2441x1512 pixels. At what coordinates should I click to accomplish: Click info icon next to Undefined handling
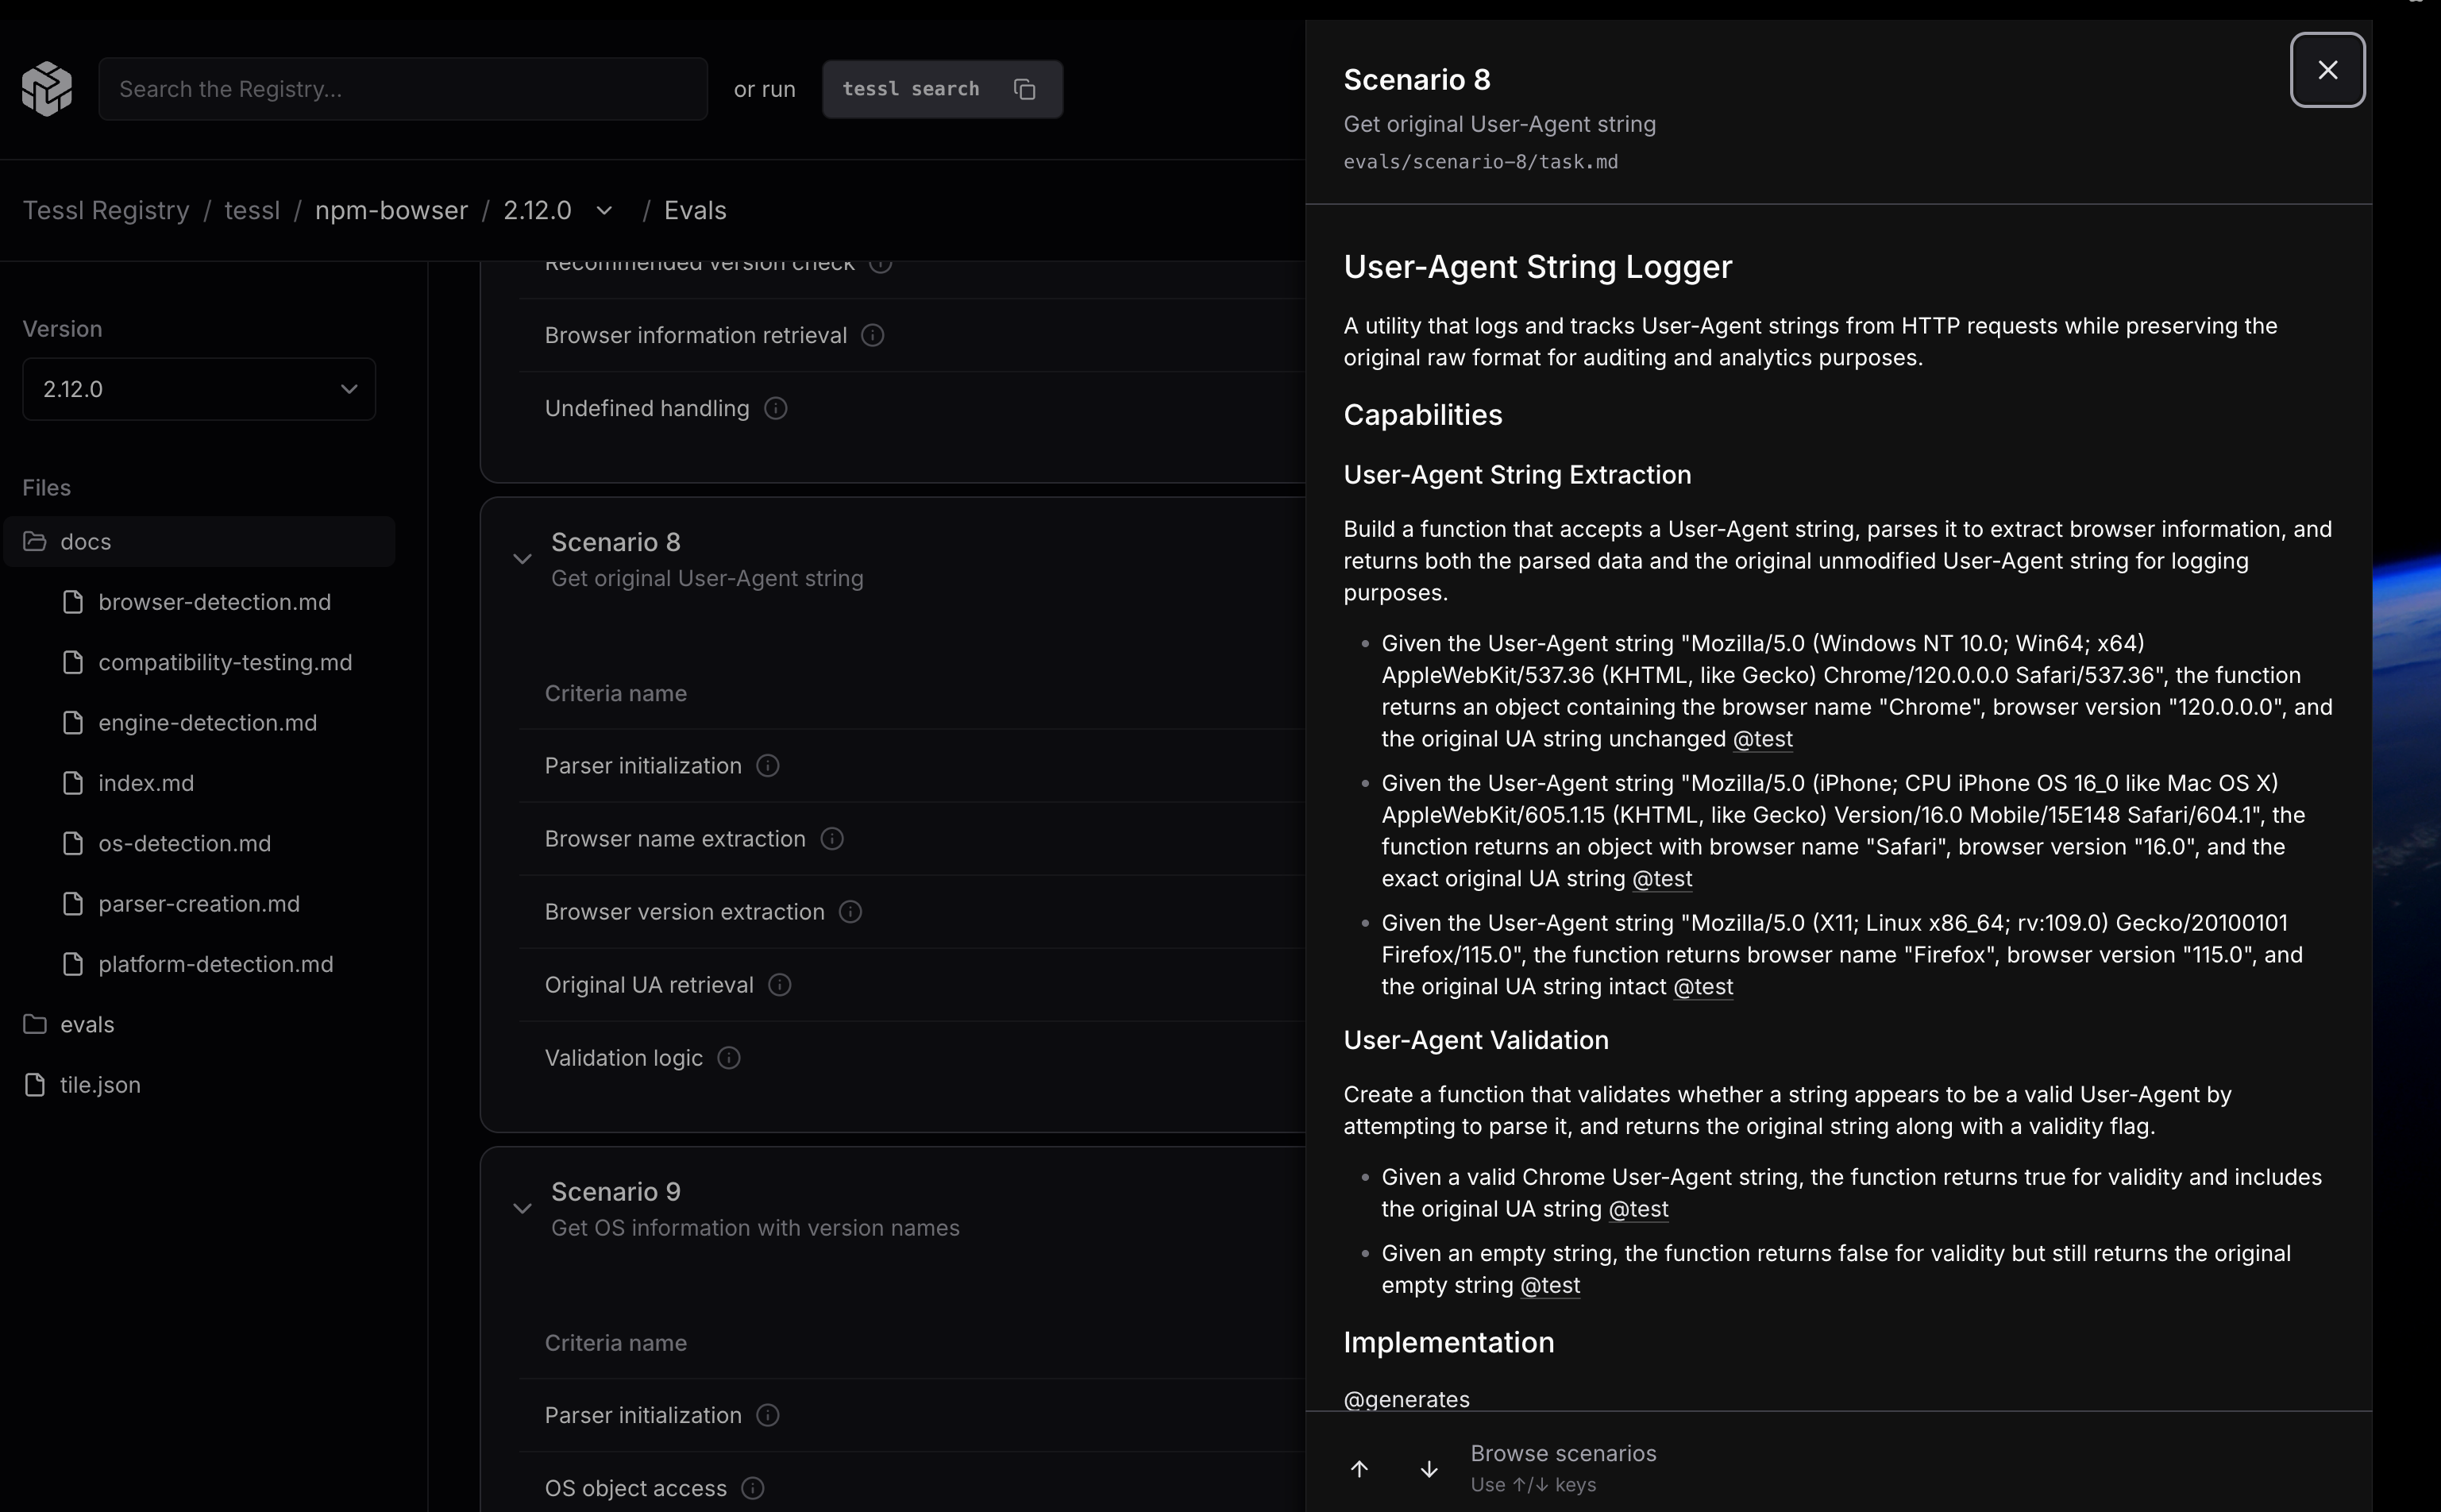[x=776, y=408]
